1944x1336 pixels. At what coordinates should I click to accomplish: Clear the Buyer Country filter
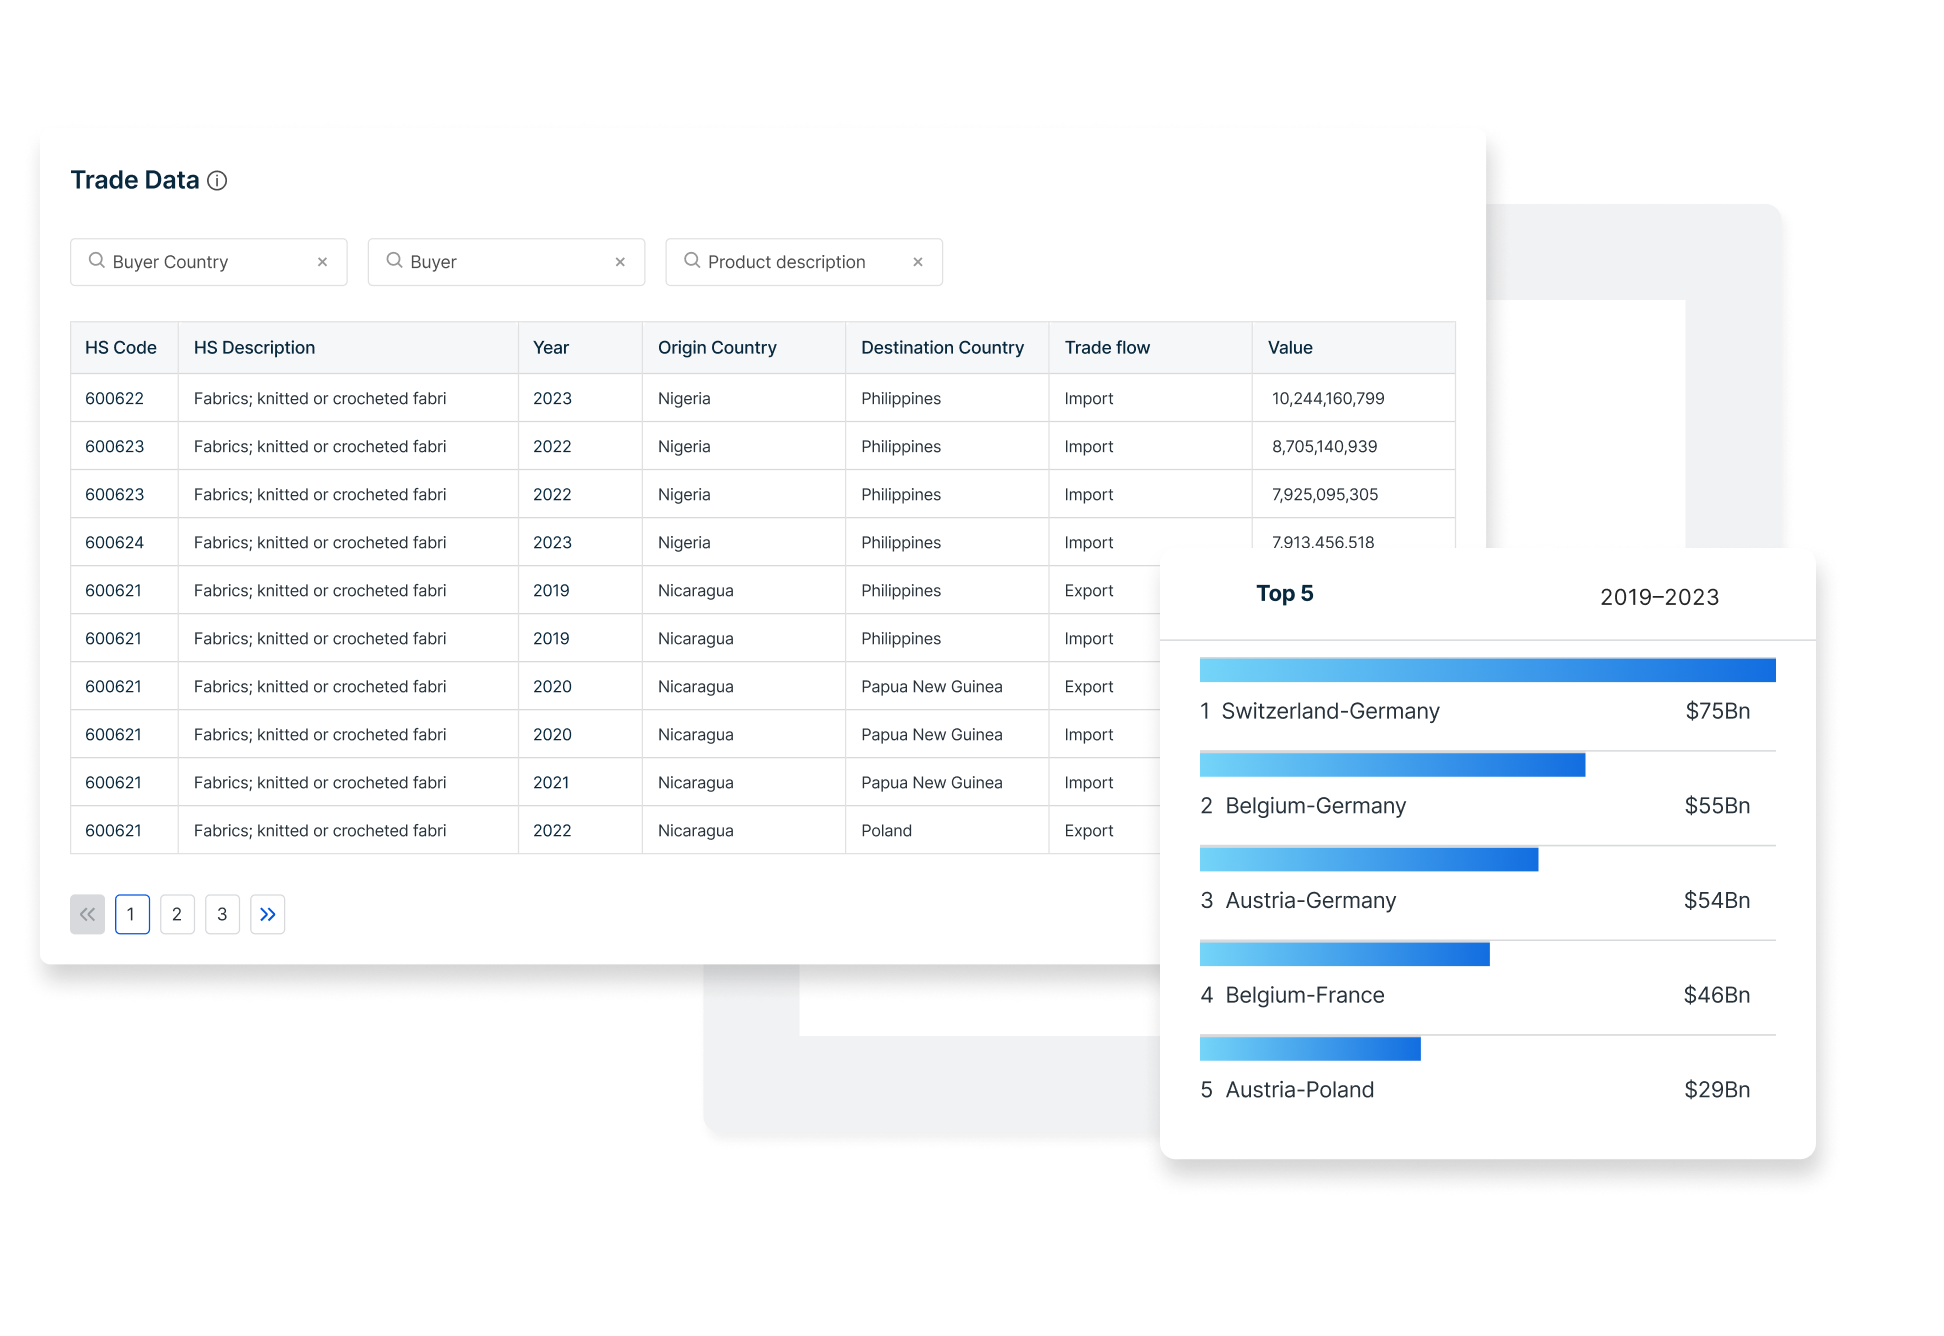tap(322, 262)
